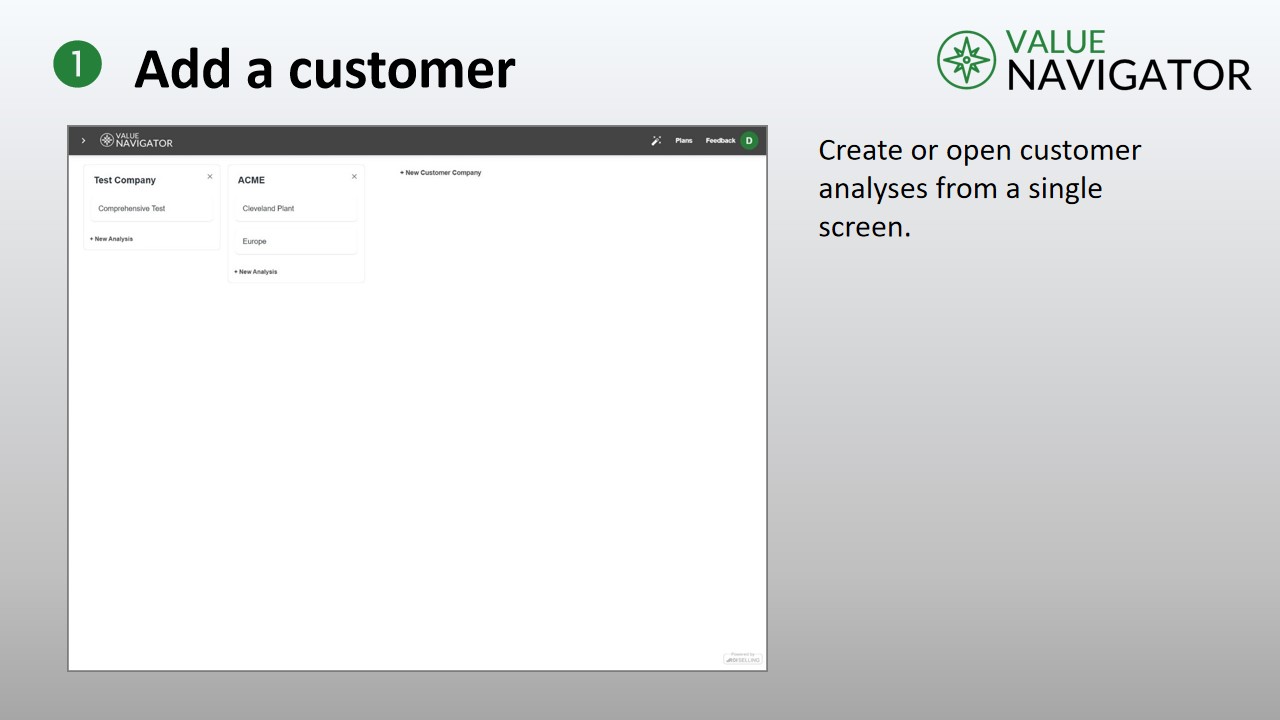The height and width of the screenshot is (720, 1280).
Task: Add New Analysis under Test Company
Action: coord(111,239)
